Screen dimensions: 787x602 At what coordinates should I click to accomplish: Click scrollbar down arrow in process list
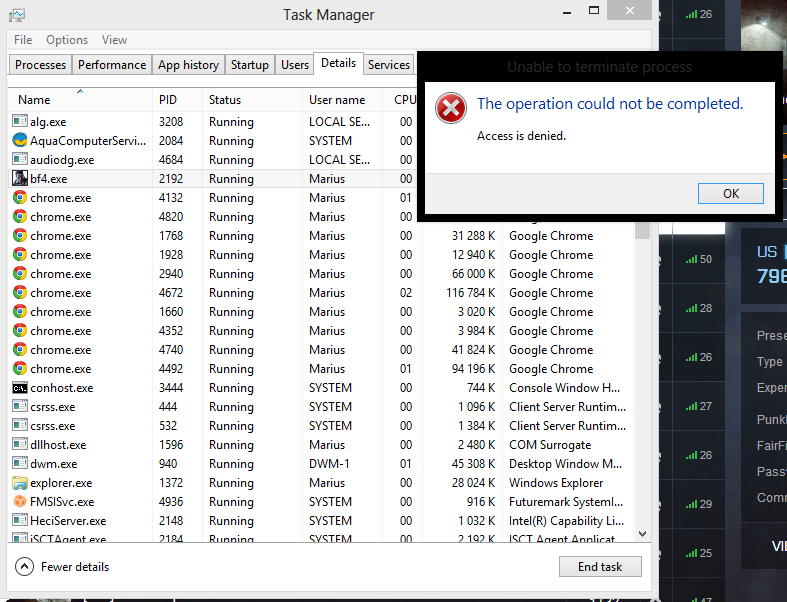pos(642,533)
